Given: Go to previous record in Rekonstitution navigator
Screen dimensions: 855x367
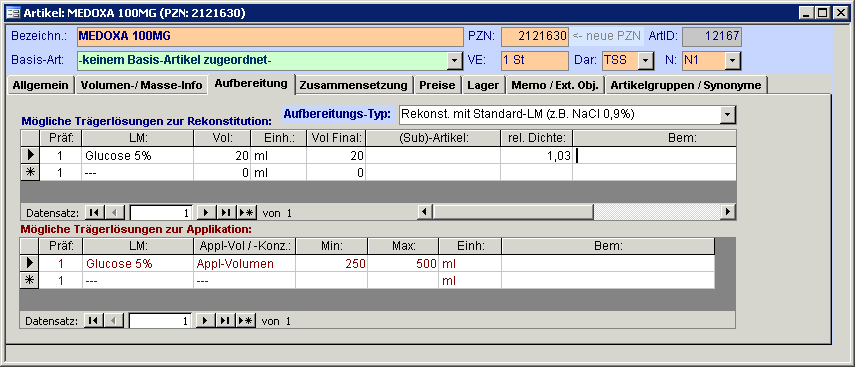Looking at the screenshot, I should pos(114,212).
